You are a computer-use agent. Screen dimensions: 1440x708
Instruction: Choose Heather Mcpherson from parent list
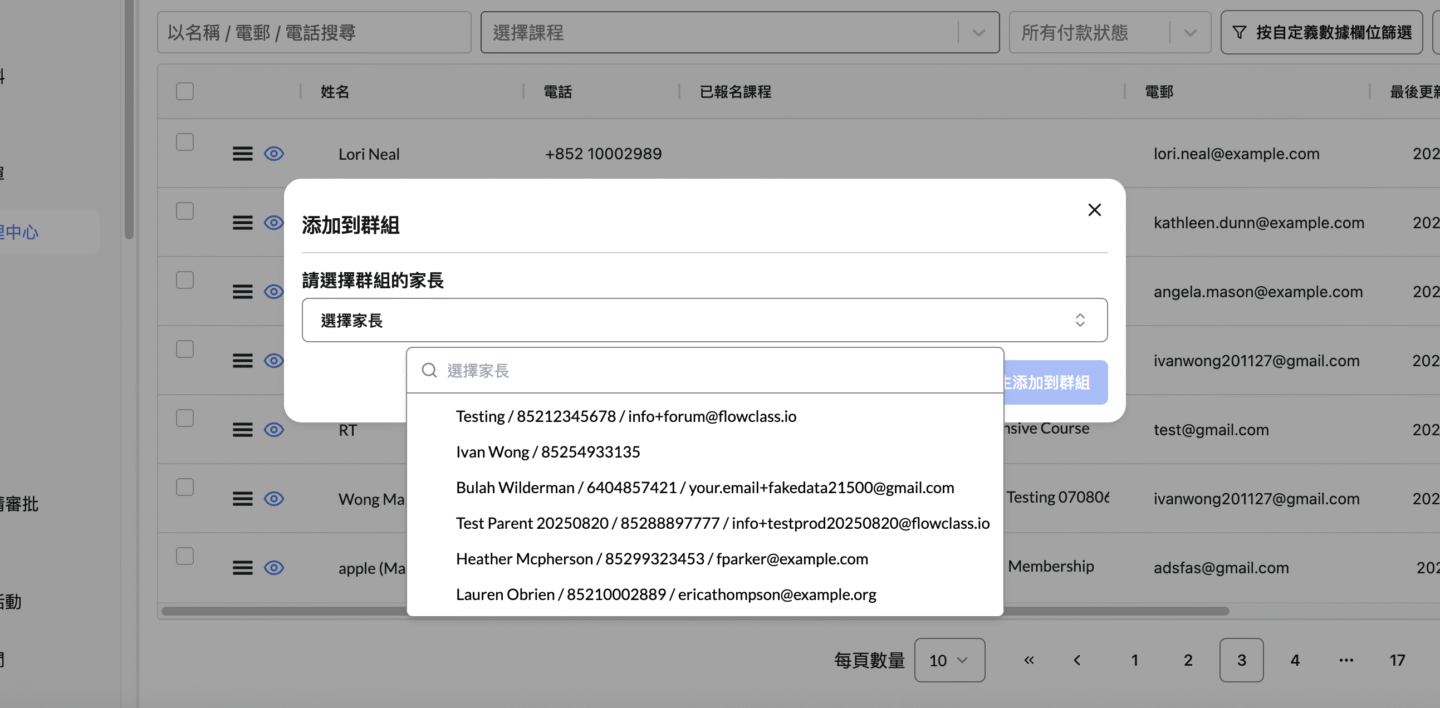click(661, 559)
